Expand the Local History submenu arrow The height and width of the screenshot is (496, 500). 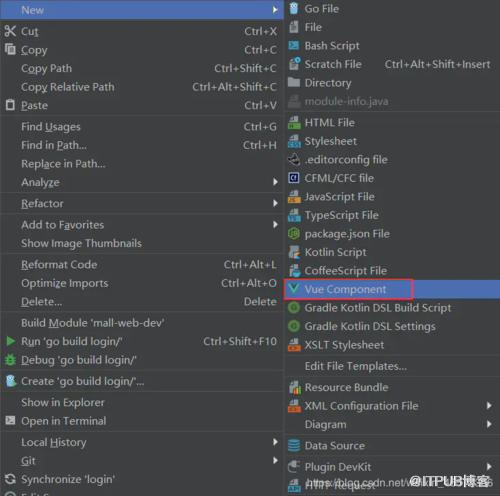pos(275,442)
